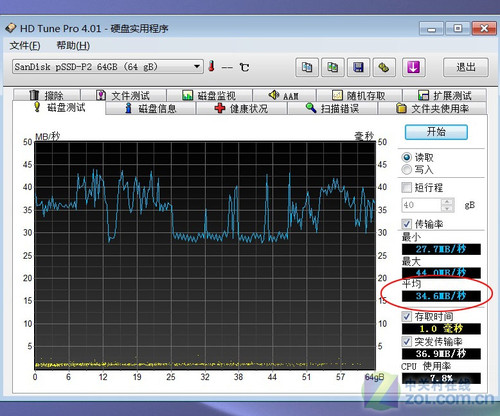
Task: Toggle the 传输率 checkbox
Action: tap(406, 224)
